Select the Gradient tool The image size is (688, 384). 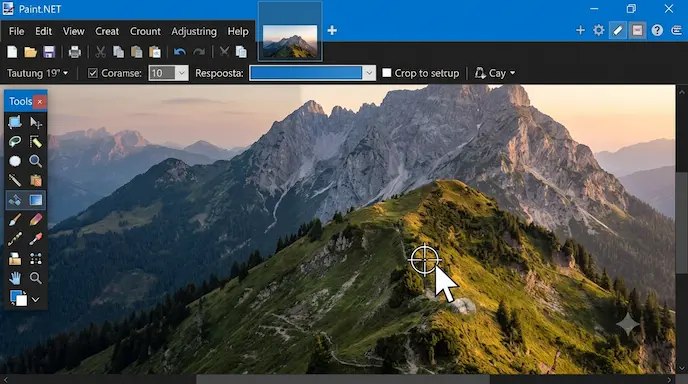(x=36, y=200)
